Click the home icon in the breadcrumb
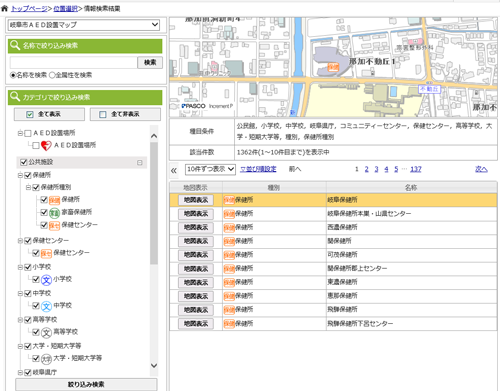 (4, 9)
